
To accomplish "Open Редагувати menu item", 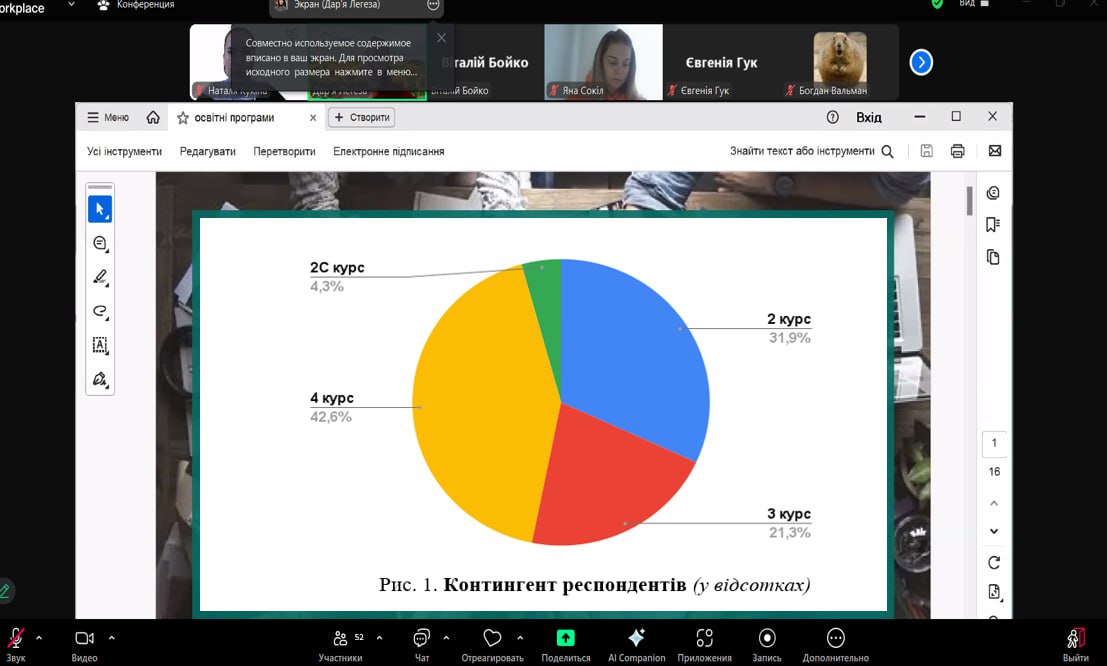I will [x=208, y=151].
